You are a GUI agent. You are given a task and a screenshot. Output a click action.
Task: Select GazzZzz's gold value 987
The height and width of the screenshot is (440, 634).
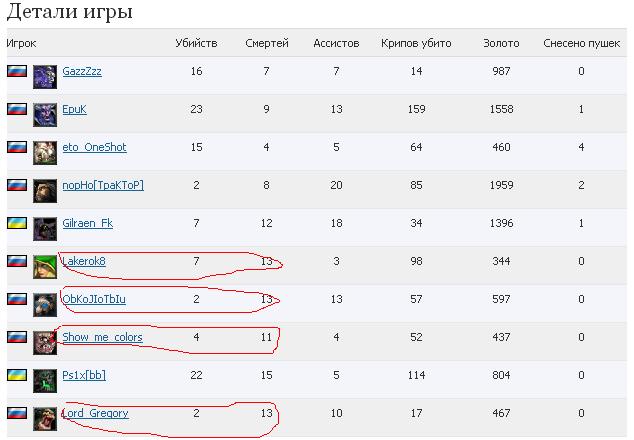(501, 71)
